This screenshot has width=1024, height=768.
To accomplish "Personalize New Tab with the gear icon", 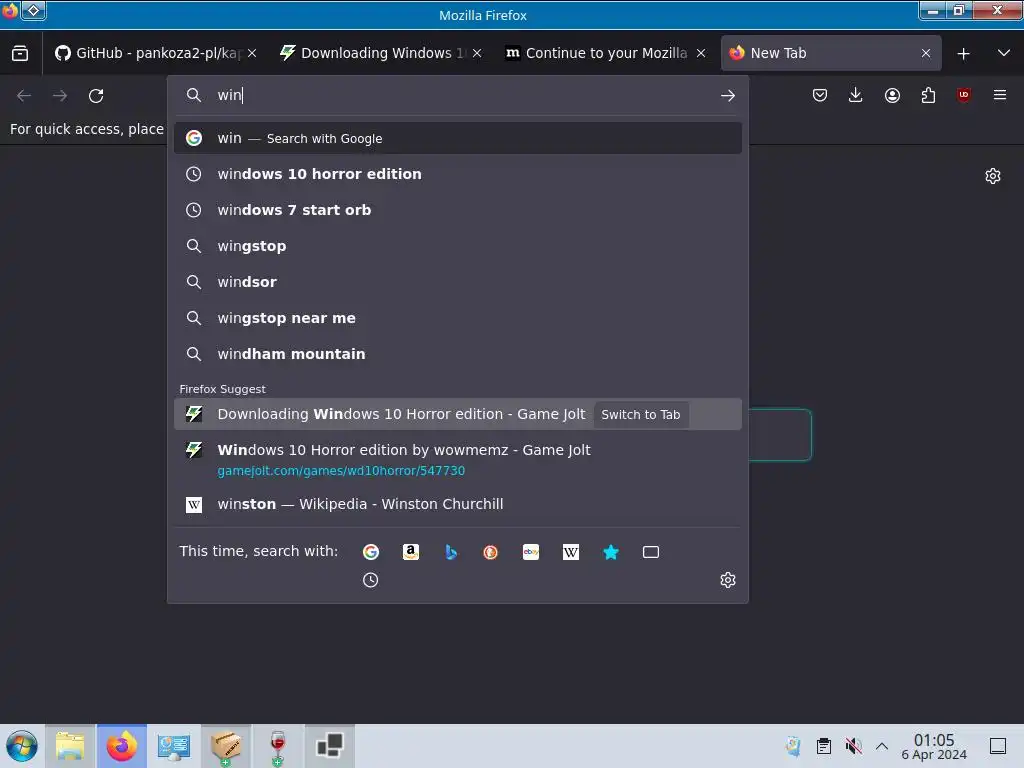I will tap(993, 176).
